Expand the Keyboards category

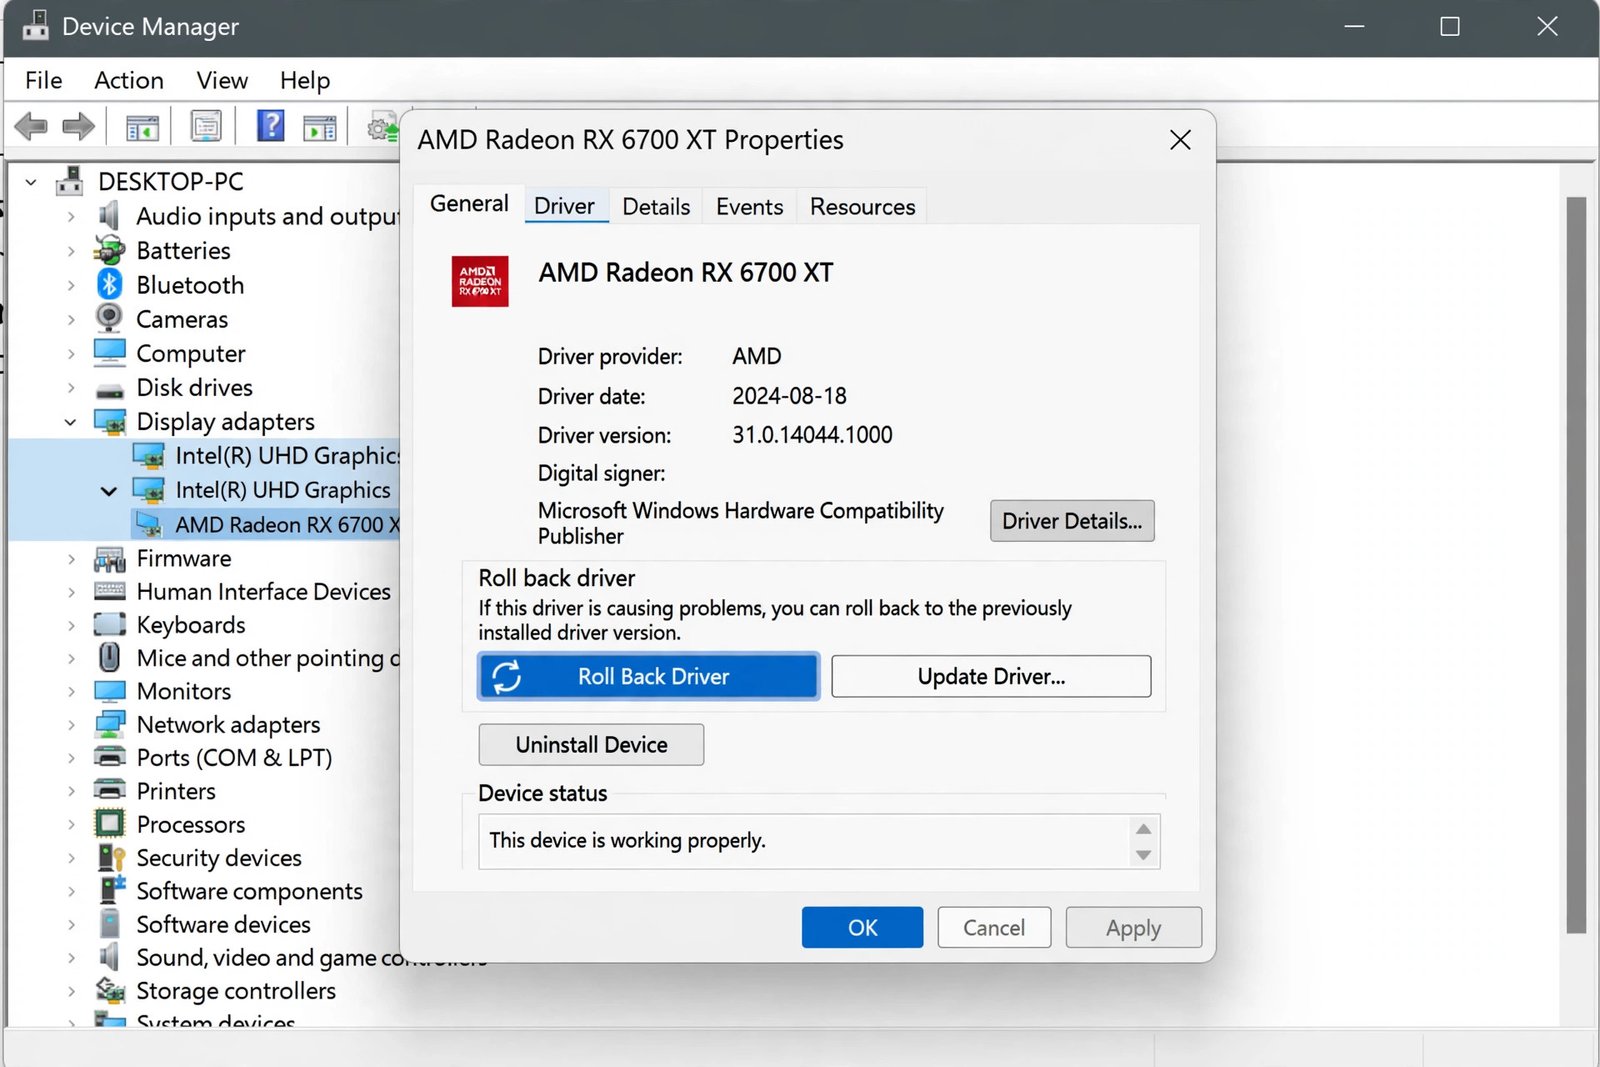(x=71, y=626)
